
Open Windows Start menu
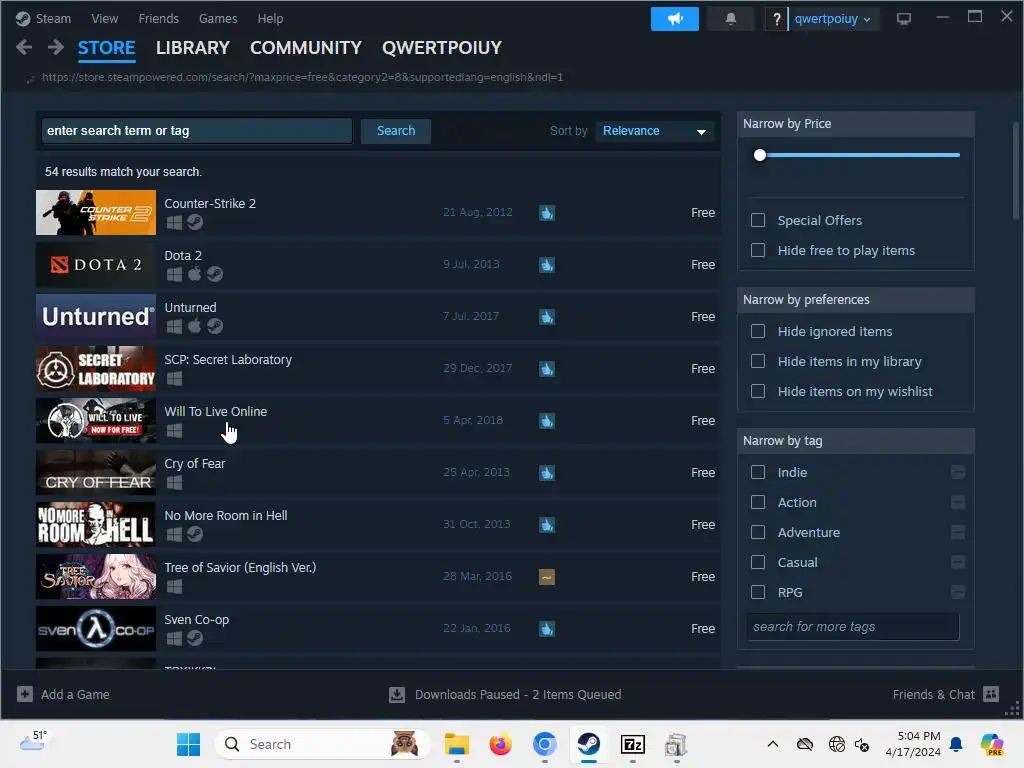pyautogui.click(x=189, y=744)
